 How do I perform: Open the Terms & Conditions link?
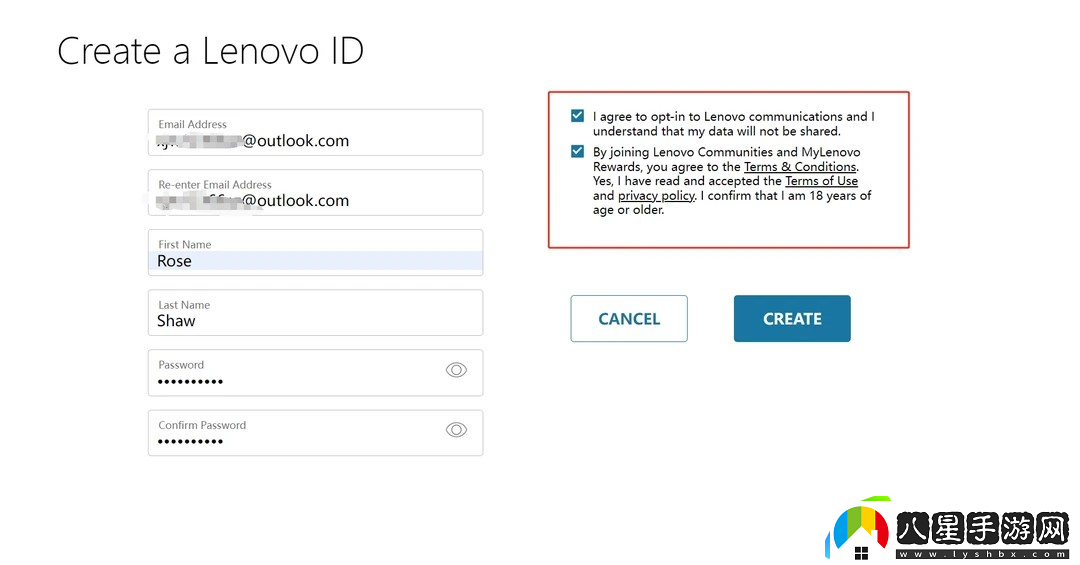click(x=800, y=167)
